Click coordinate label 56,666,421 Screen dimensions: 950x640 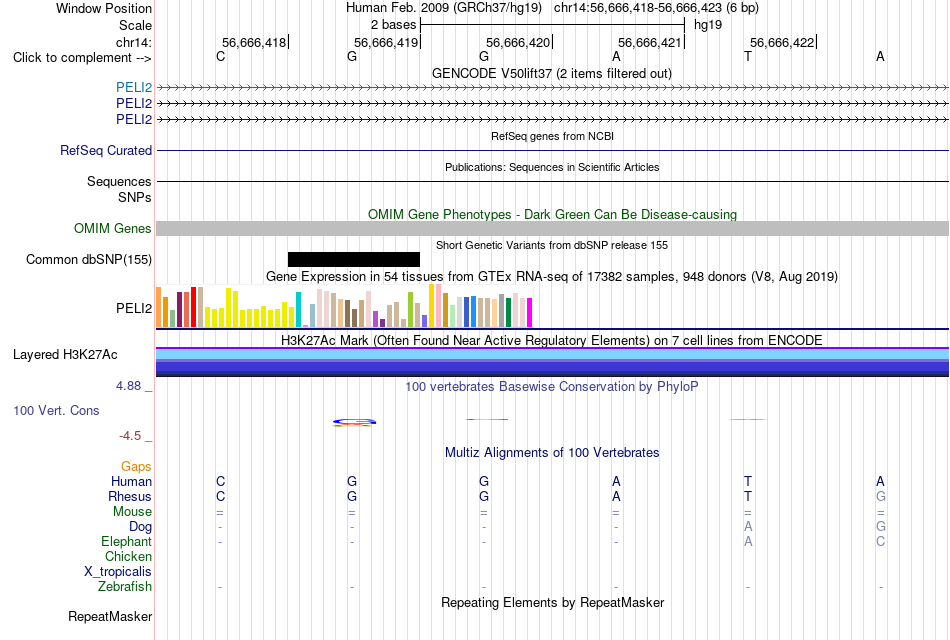point(650,42)
